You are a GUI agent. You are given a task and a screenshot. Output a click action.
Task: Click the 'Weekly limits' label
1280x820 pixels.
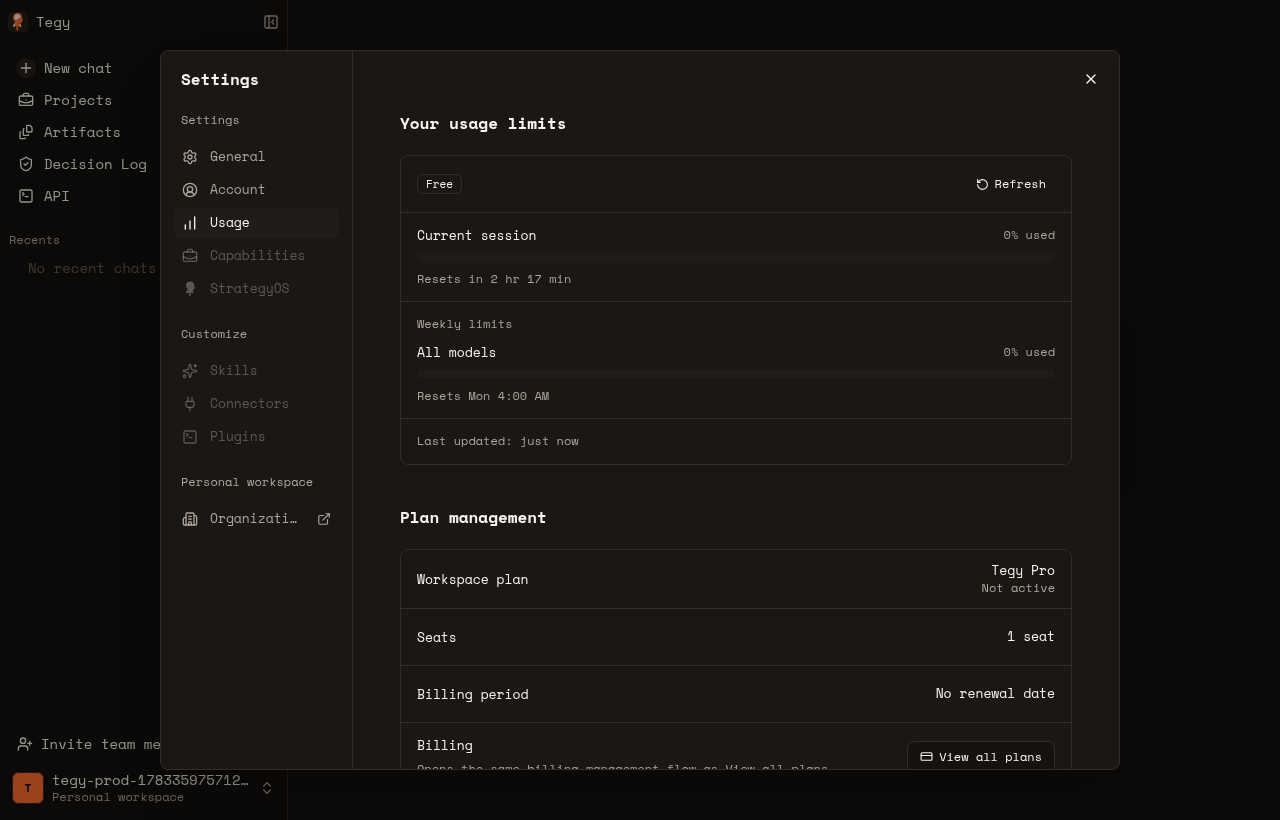(464, 324)
